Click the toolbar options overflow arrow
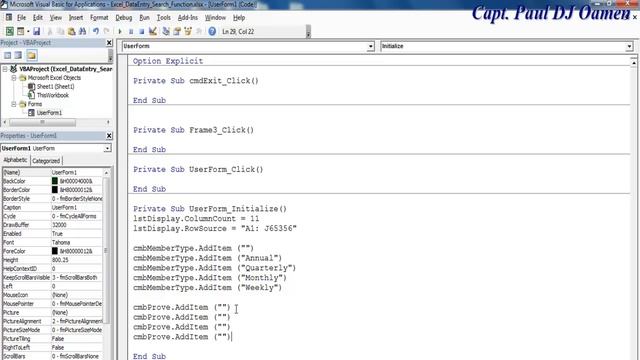This screenshot has width=640, height=360. click(308, 32)
